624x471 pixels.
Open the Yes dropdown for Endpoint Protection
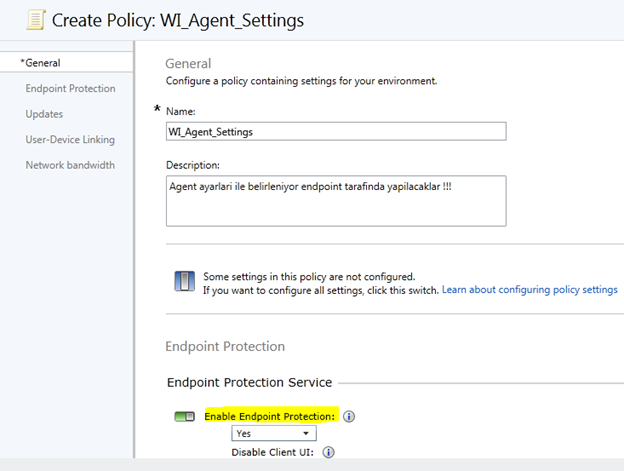[274, 433]
